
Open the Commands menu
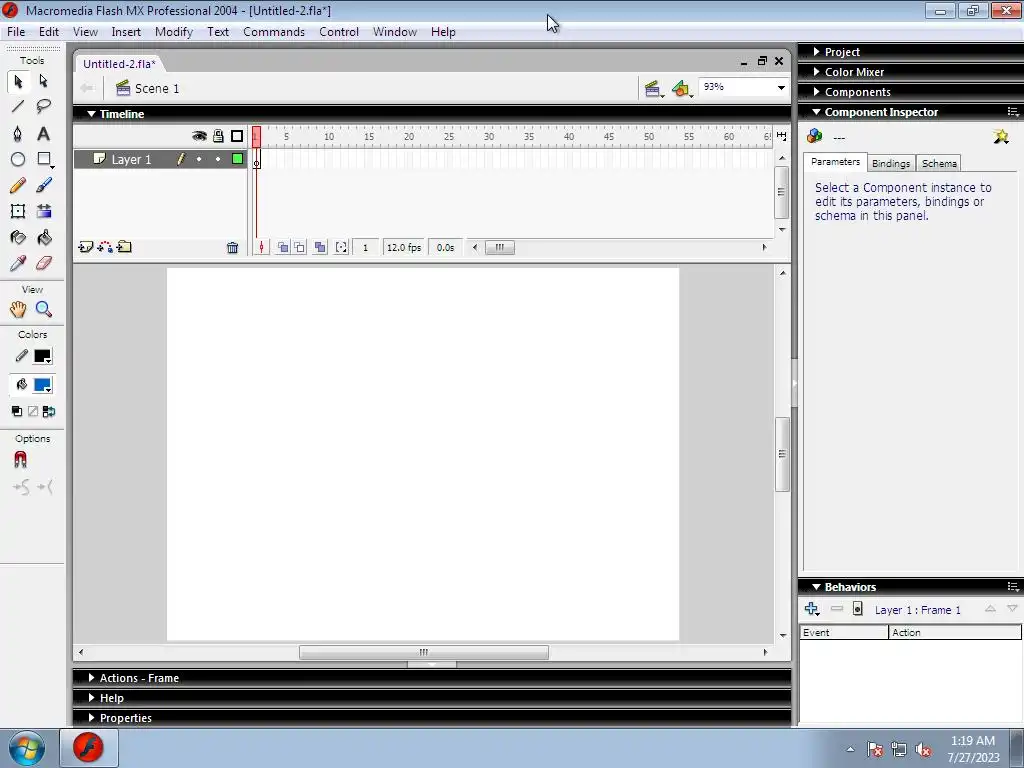click(x=274, y=31)
